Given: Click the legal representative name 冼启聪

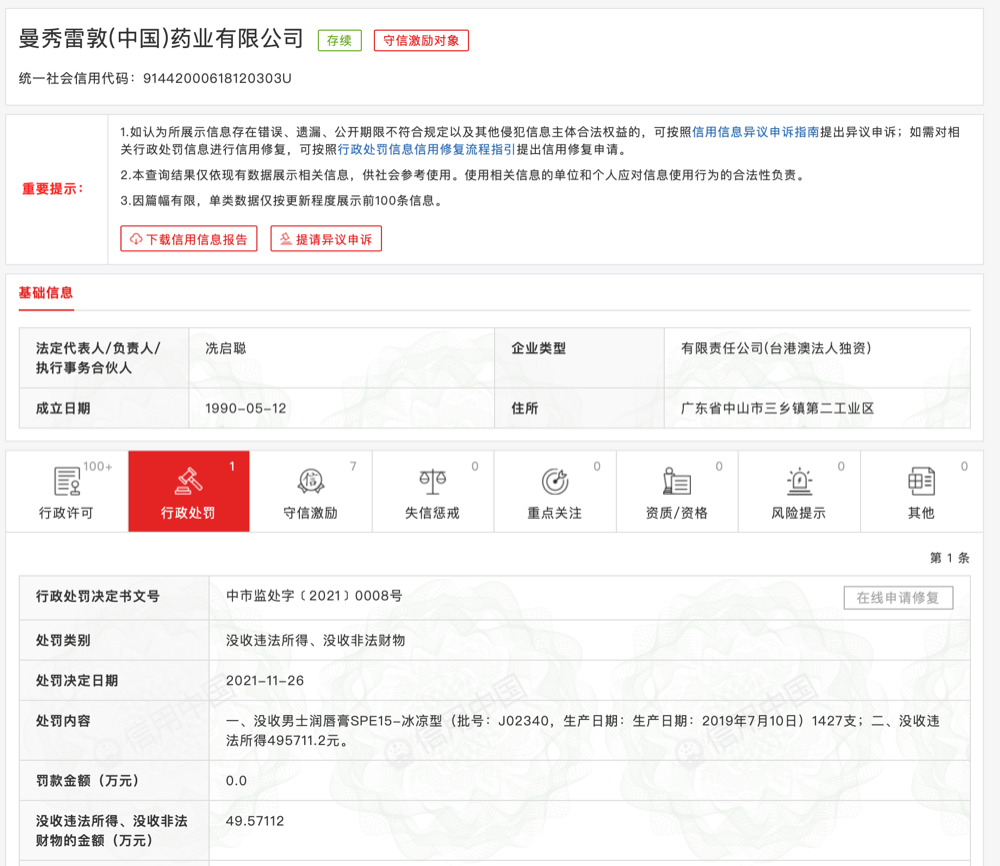Looking at the screenshot, I should click(x=225, y=349).
